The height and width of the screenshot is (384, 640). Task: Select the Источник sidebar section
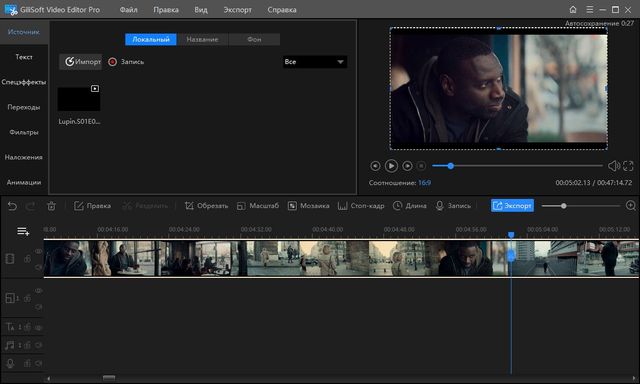point(24,32)
